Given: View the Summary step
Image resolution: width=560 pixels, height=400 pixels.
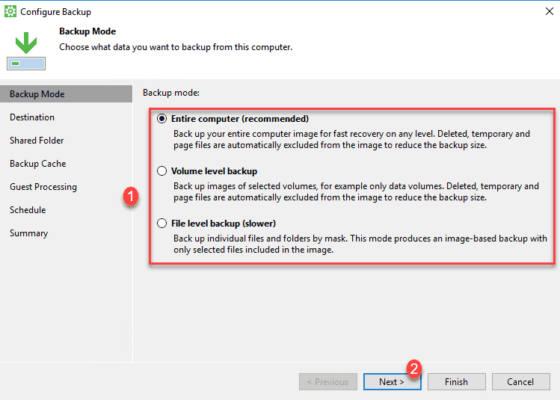Looking at the screenshot, I should click(29, 233).
